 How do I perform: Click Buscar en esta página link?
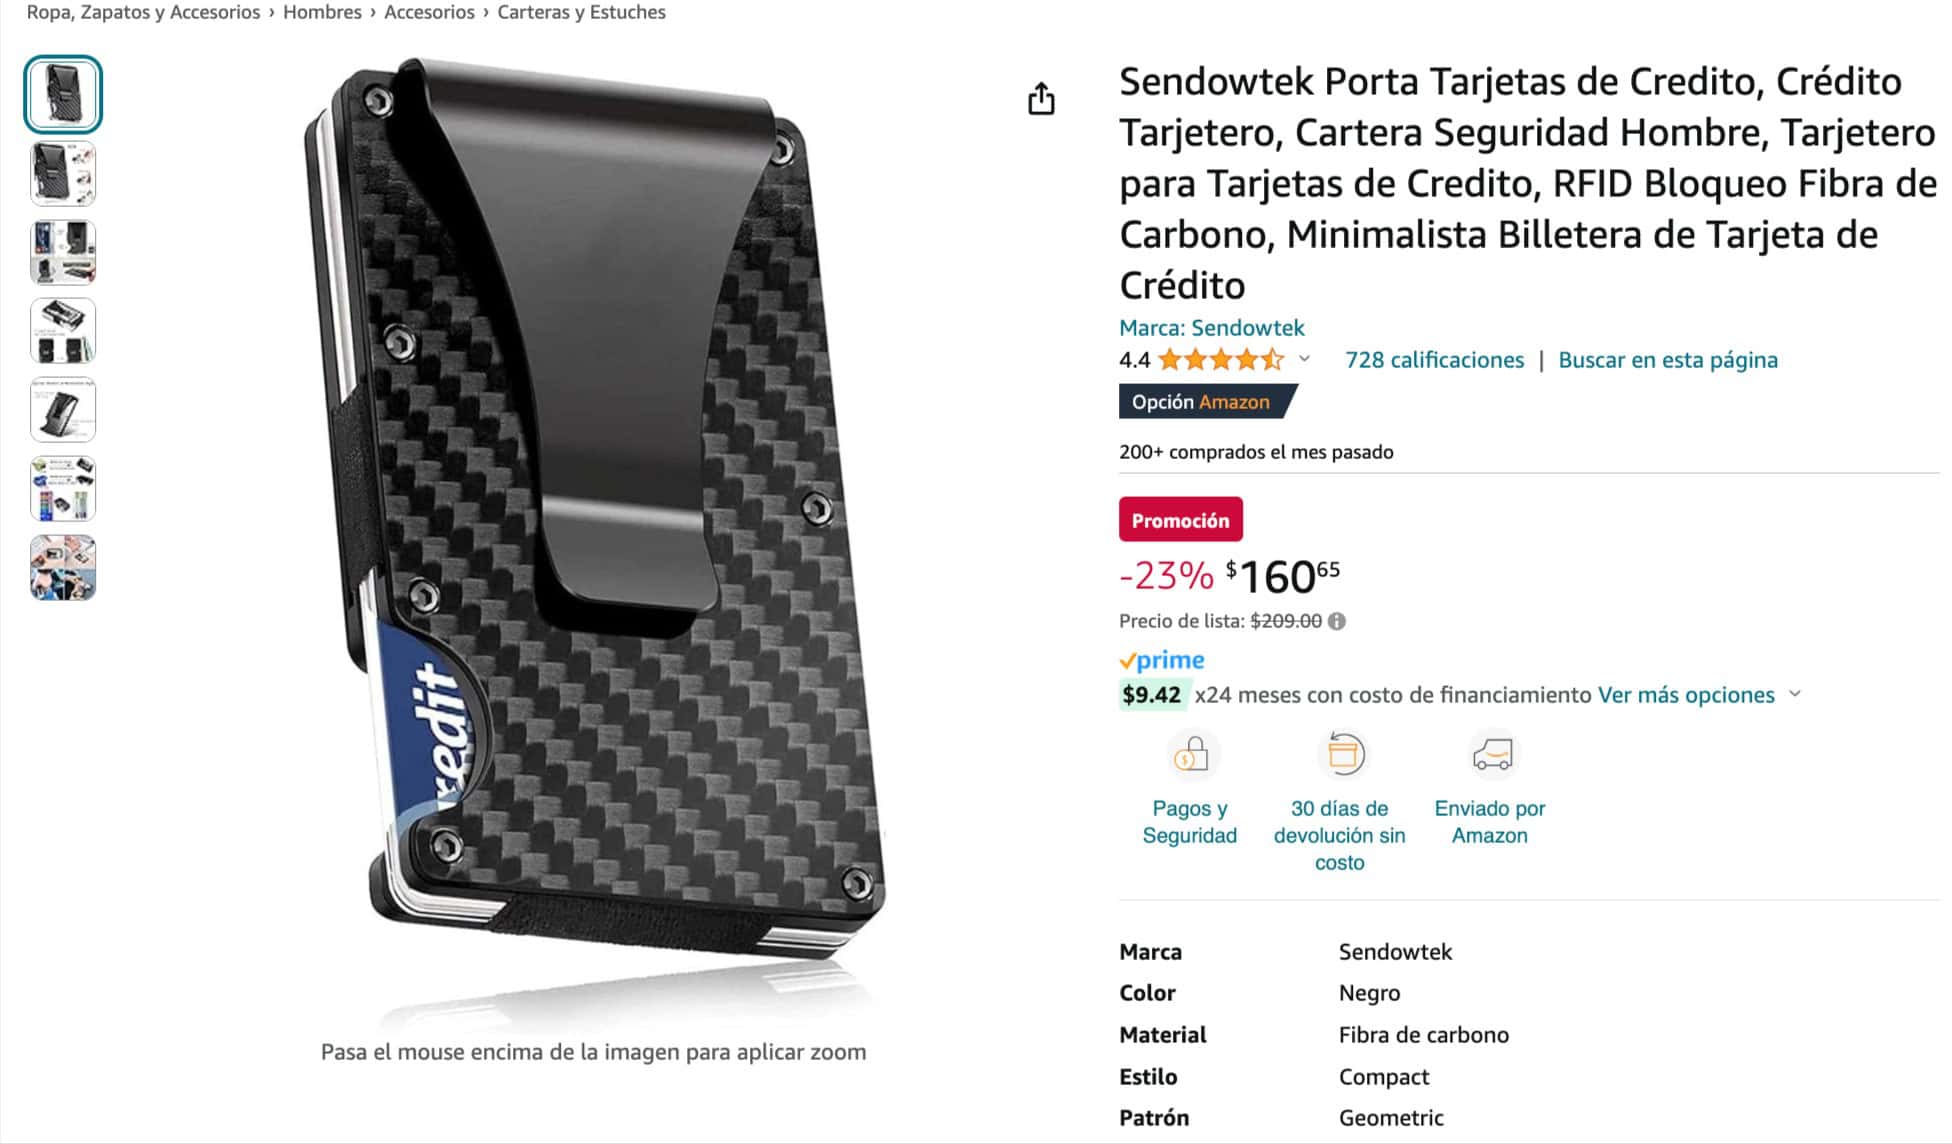1668,360
